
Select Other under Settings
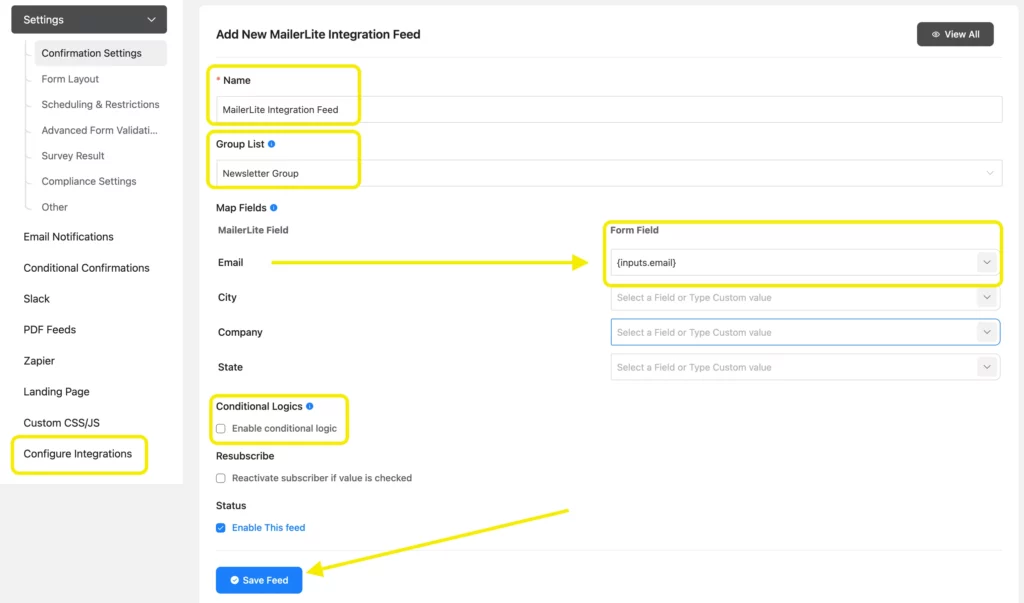(54, 207)
